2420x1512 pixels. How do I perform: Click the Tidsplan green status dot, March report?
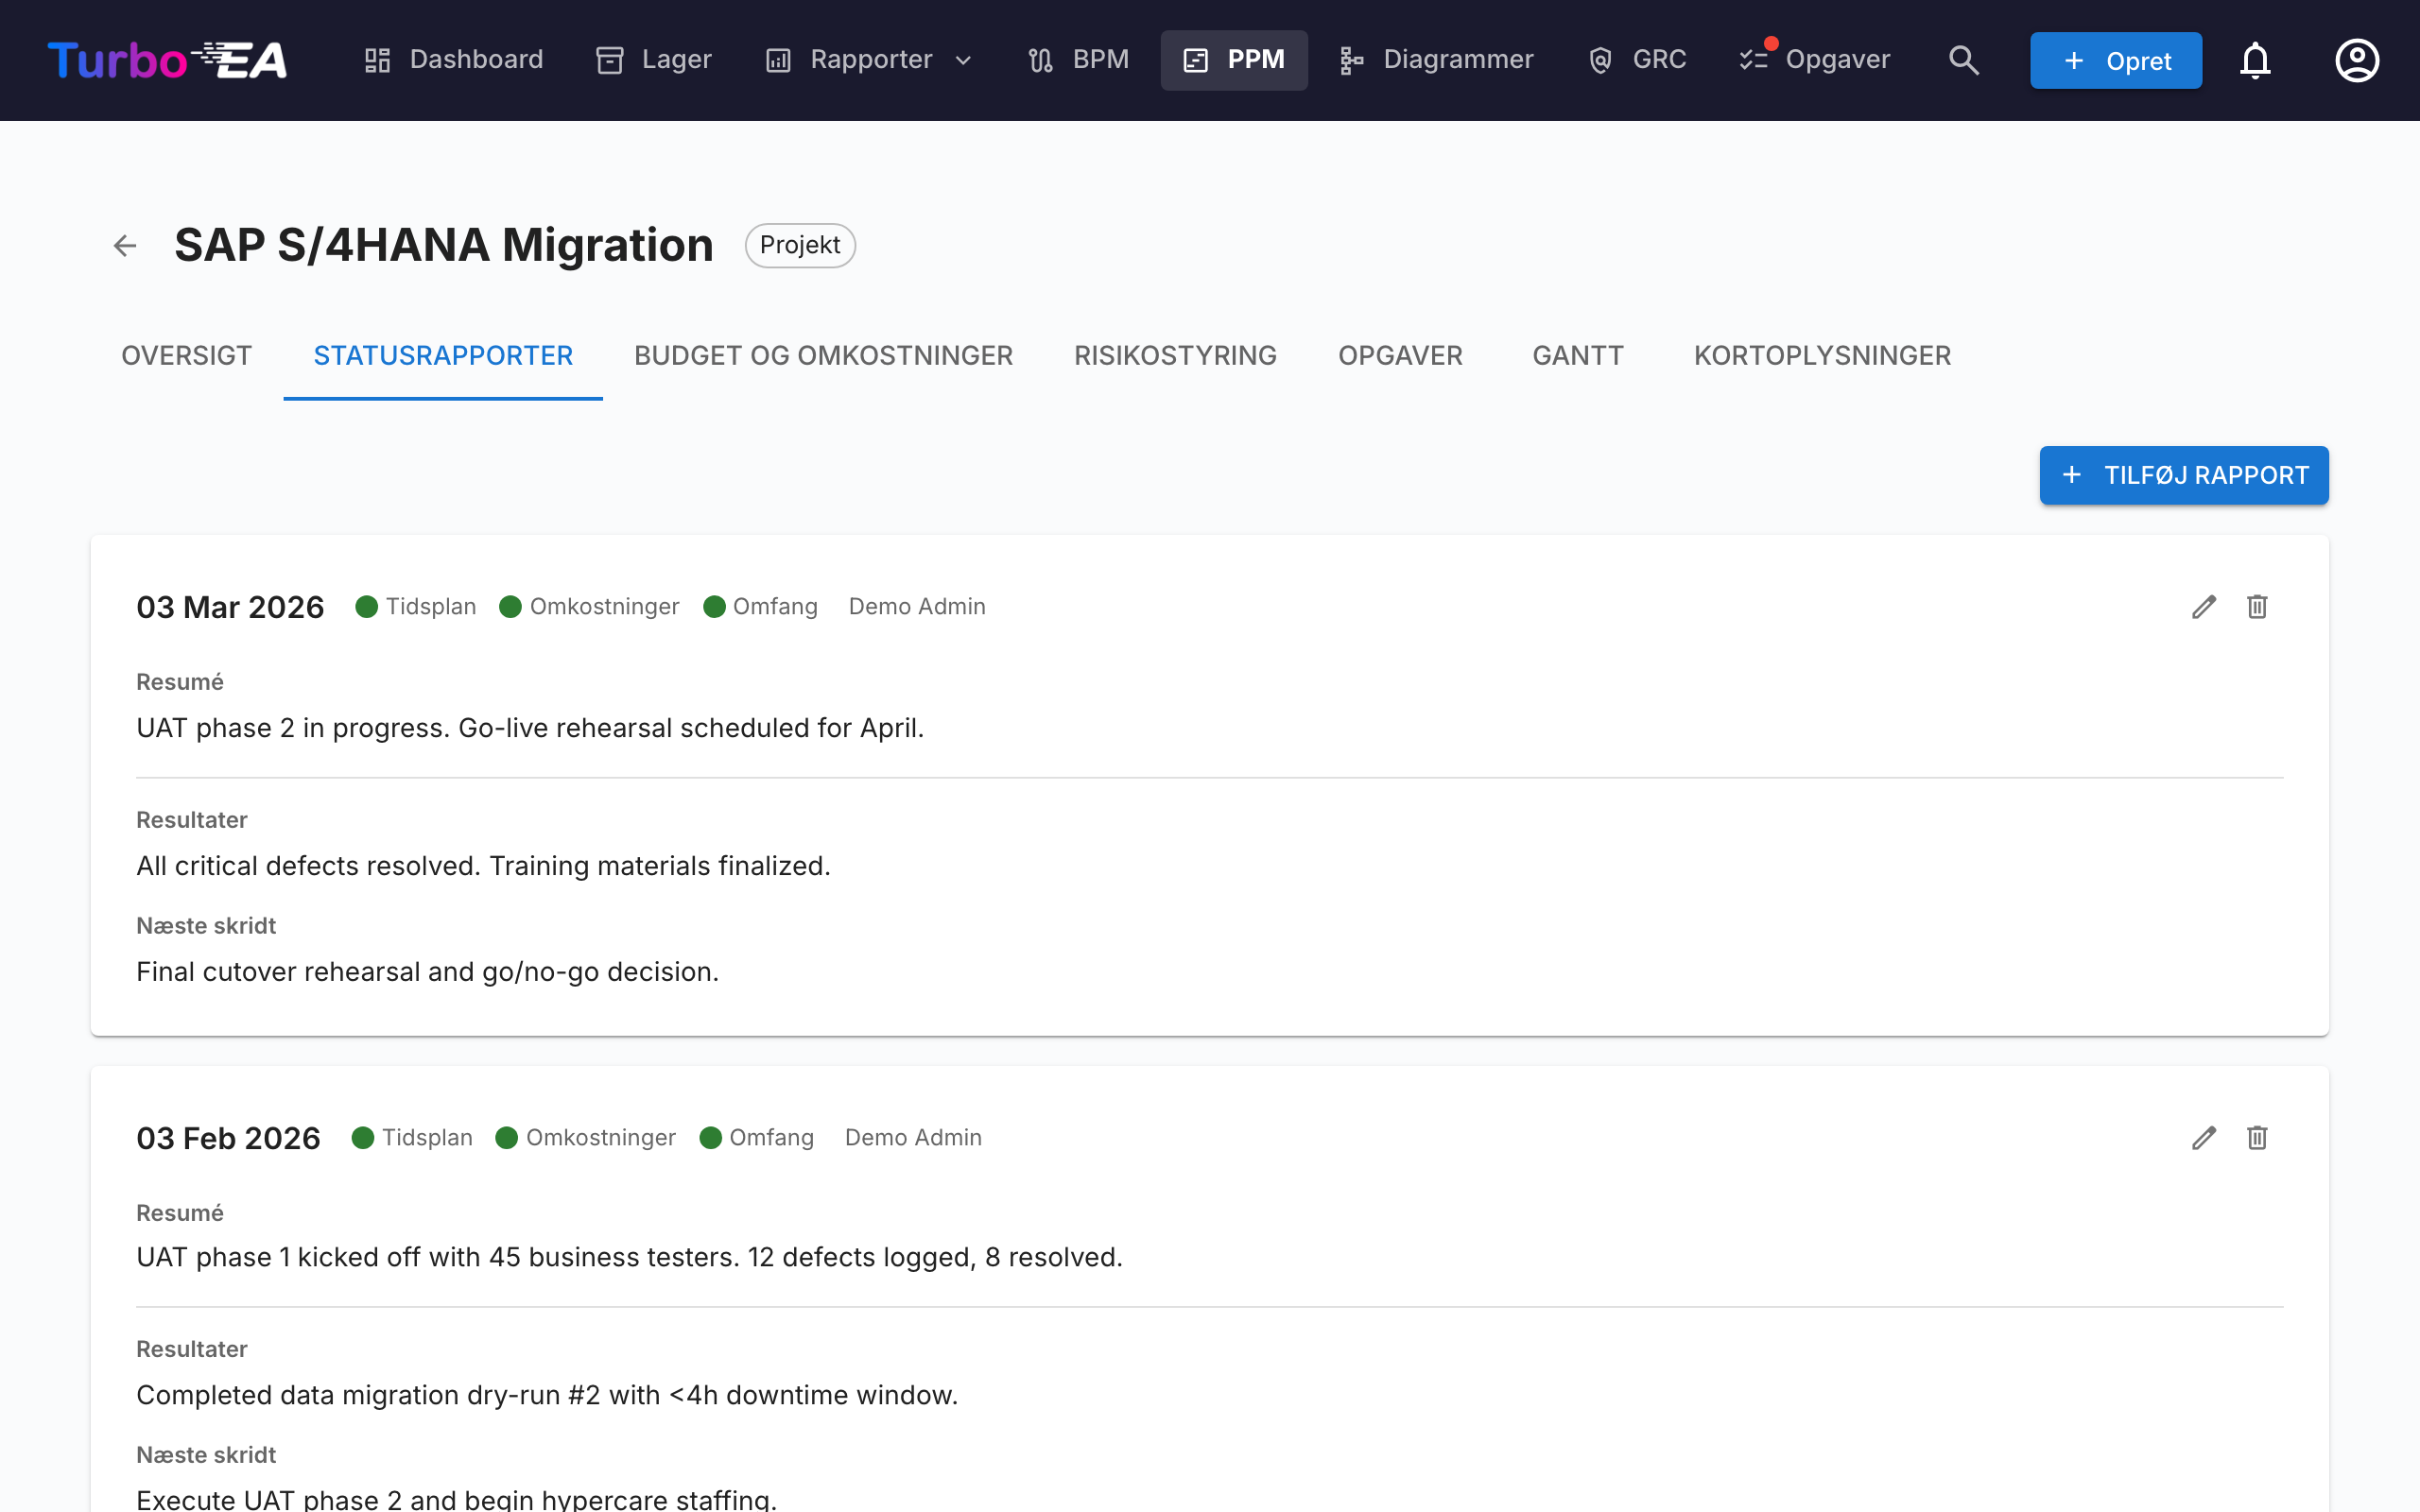367,607
